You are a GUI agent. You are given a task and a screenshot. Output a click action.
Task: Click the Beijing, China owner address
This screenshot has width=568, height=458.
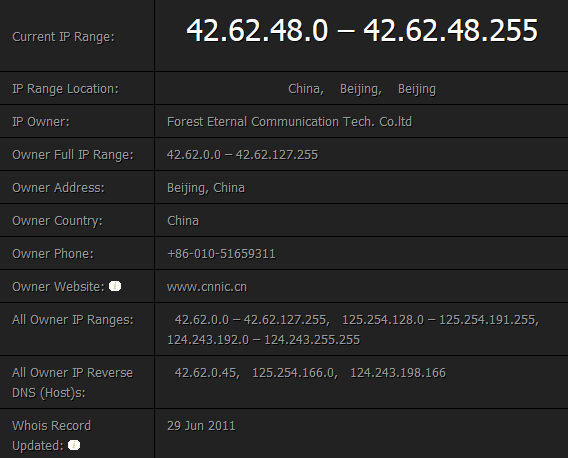205,188
